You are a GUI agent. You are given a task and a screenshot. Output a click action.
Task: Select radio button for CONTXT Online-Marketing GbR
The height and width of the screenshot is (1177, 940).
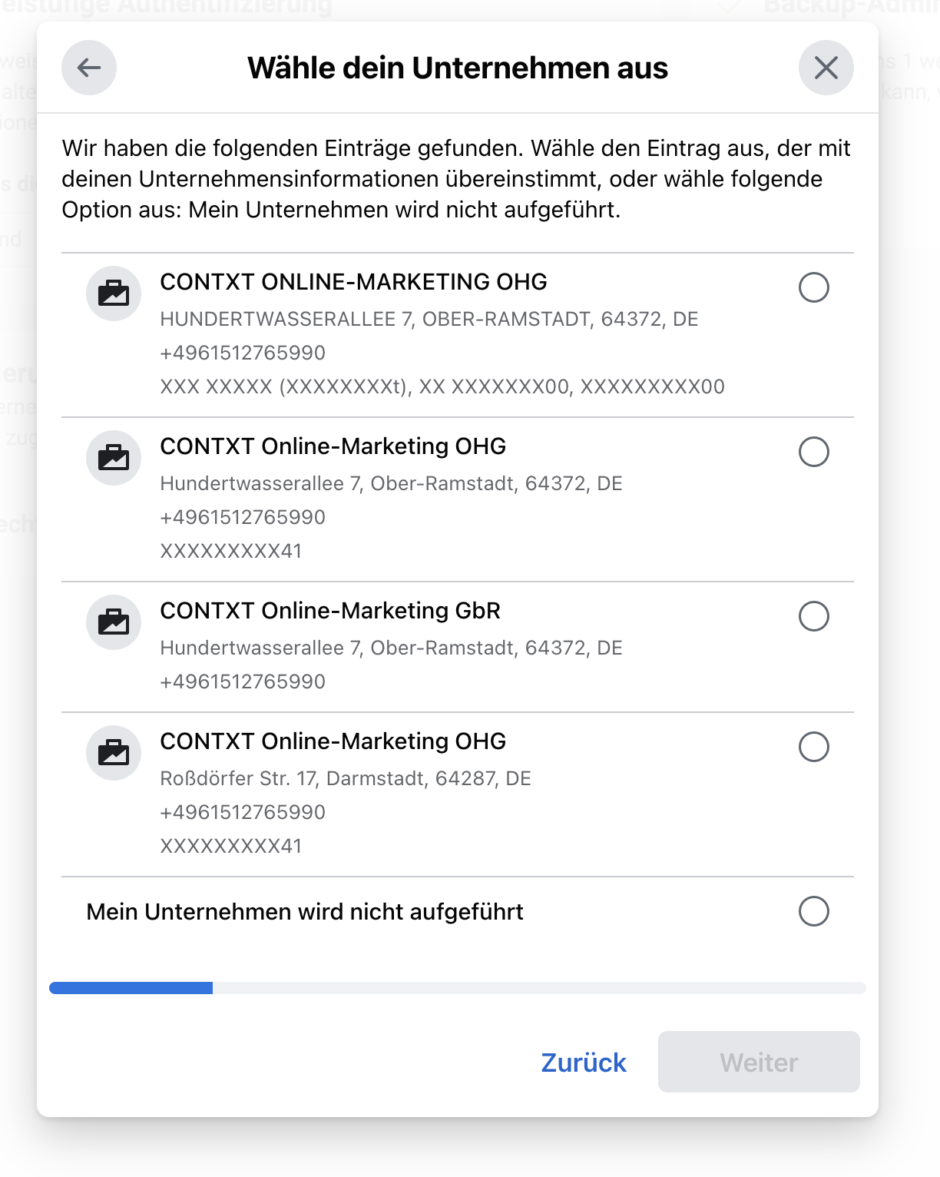point(814,616)
